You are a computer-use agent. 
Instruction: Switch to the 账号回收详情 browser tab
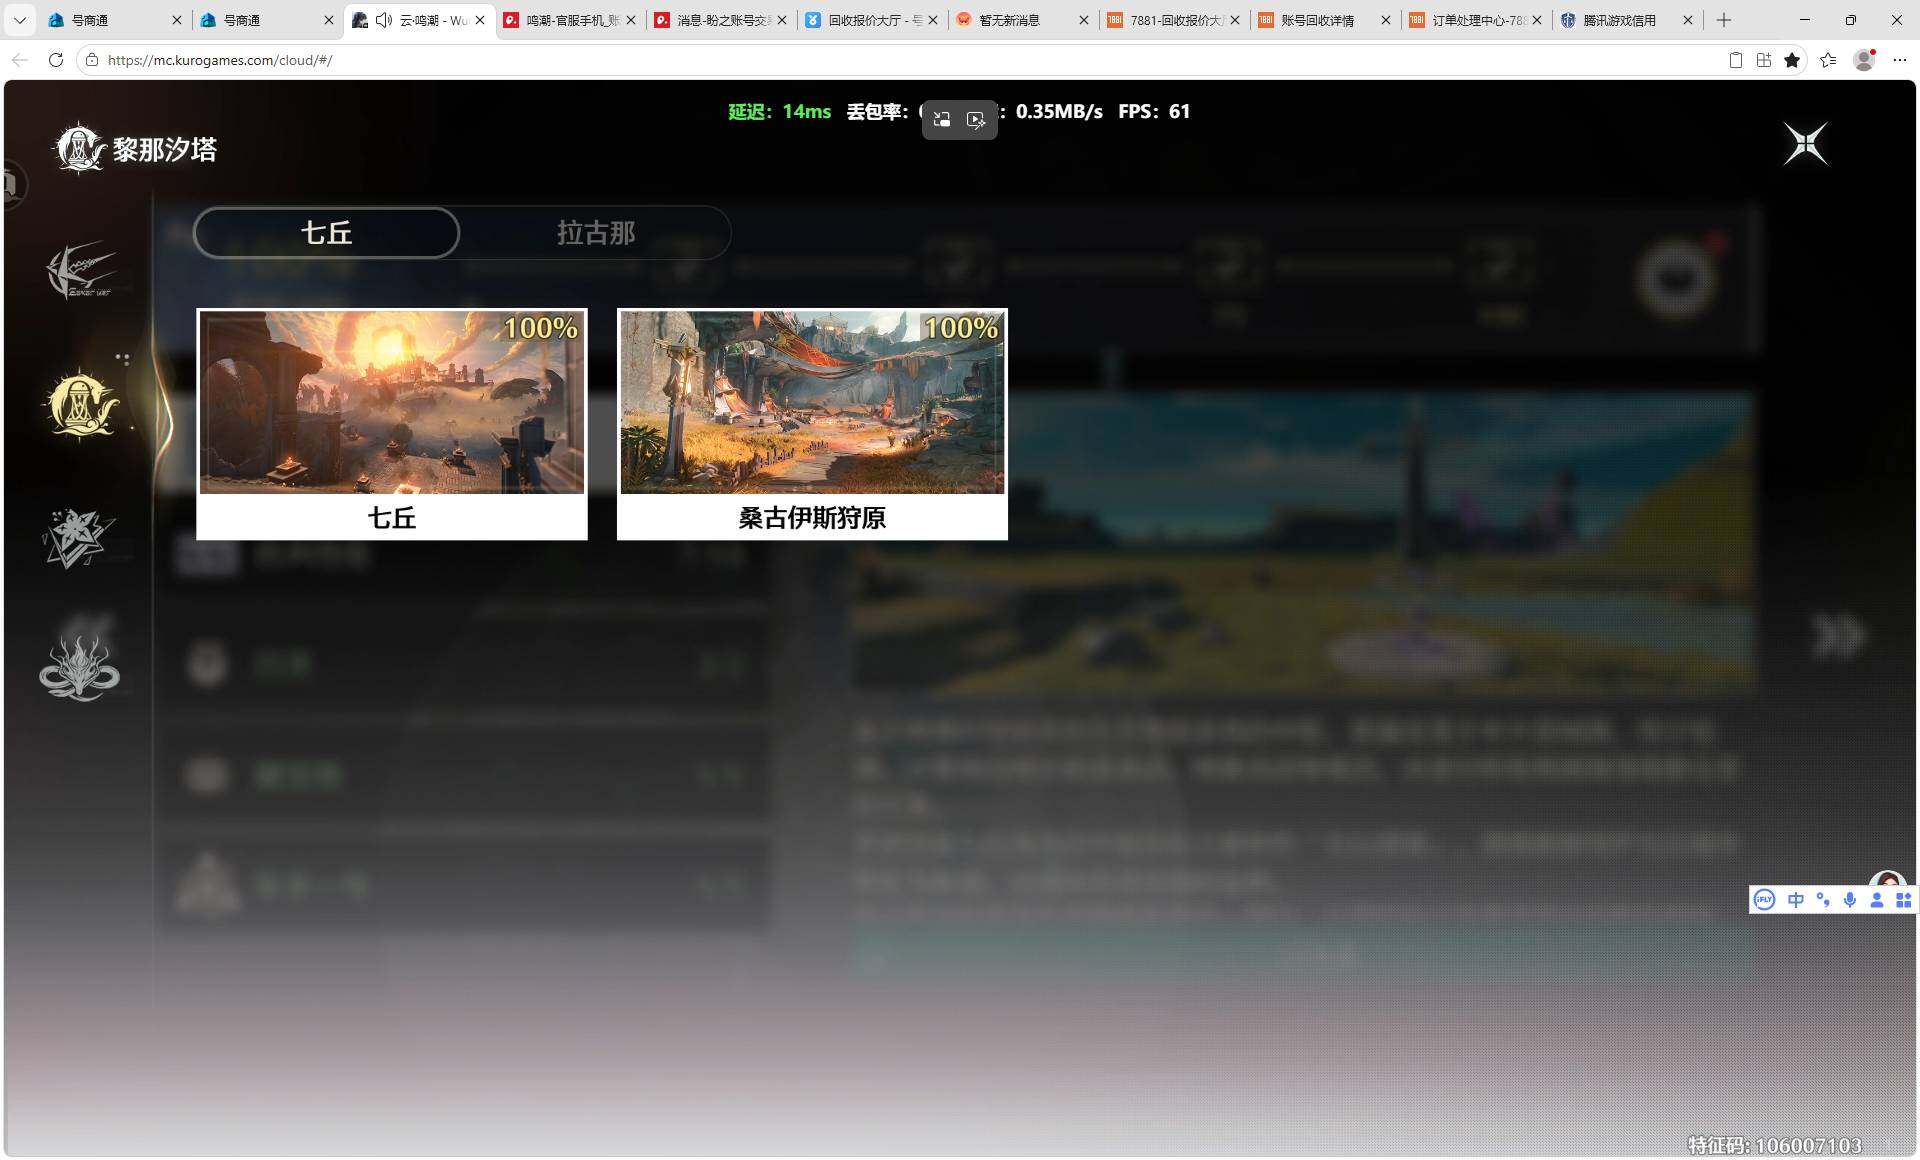pos(1325,20)
